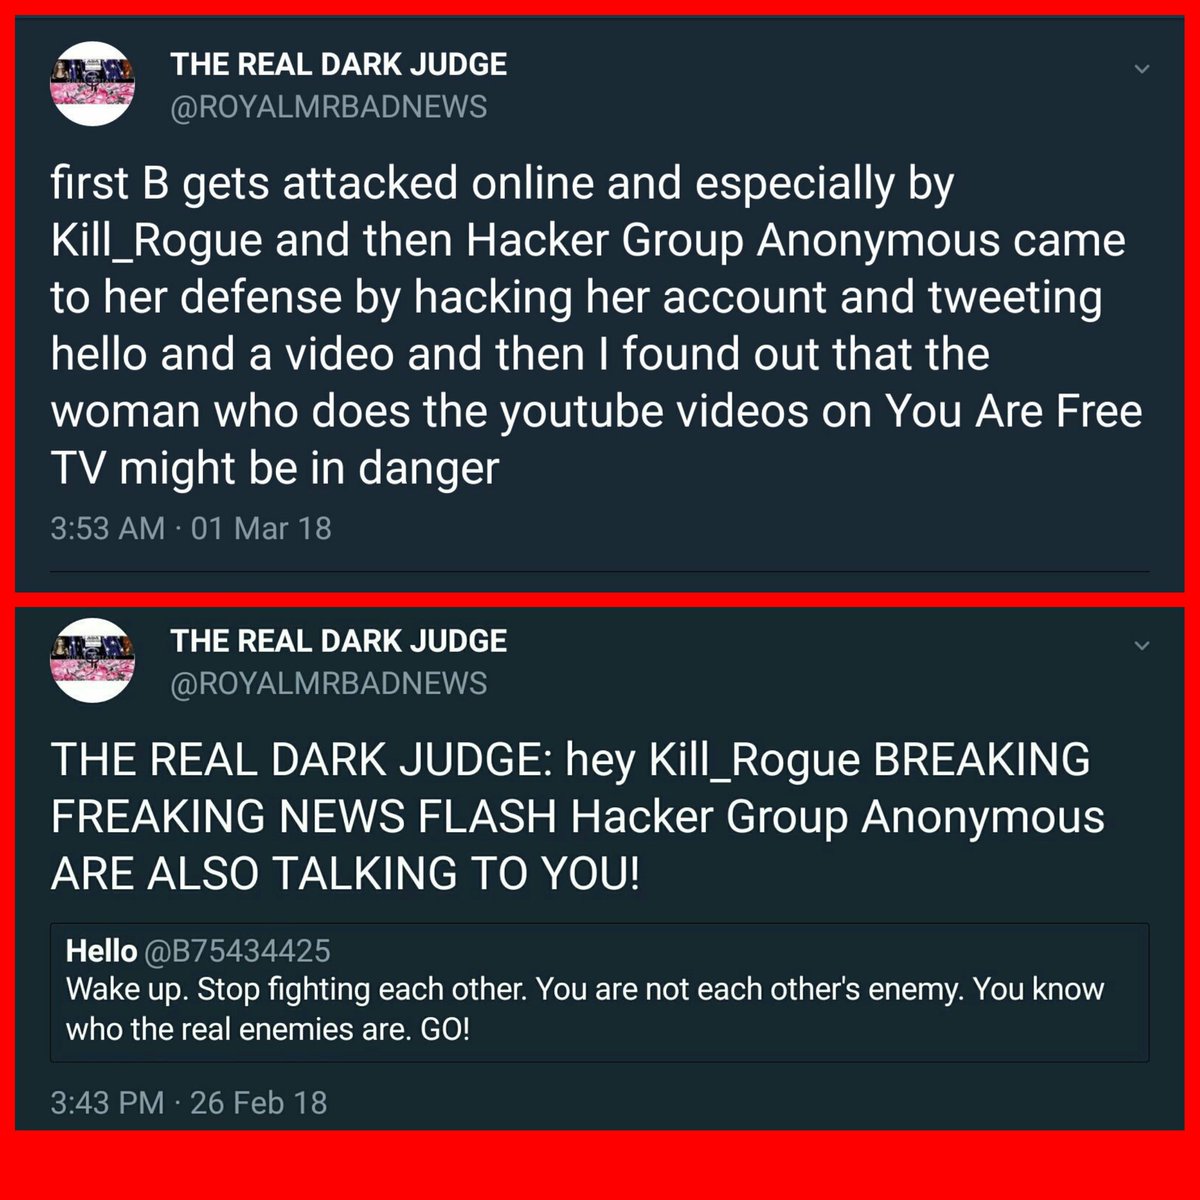The image size is (1200, 1200).
Task: Open the quoted tweet from Hello
Action: click(x=600, y=992)
